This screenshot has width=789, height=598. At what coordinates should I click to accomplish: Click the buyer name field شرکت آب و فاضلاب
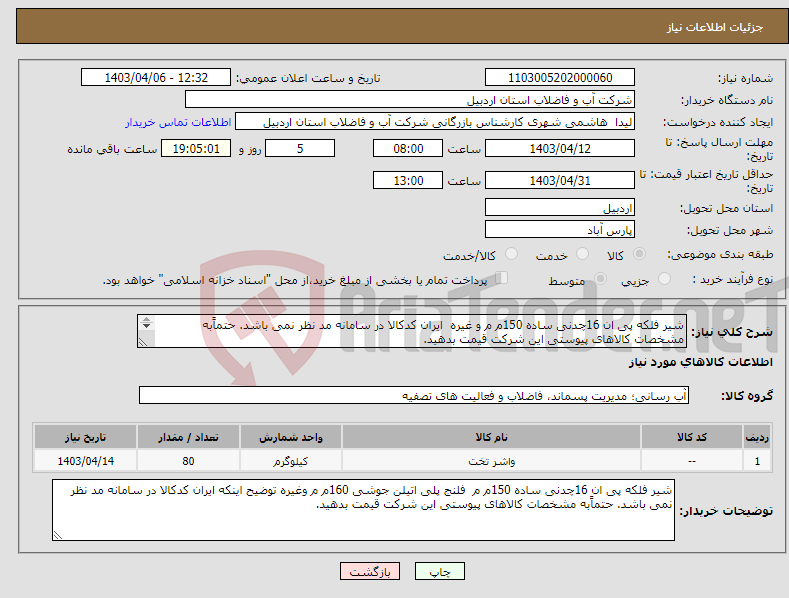point(410,100)
